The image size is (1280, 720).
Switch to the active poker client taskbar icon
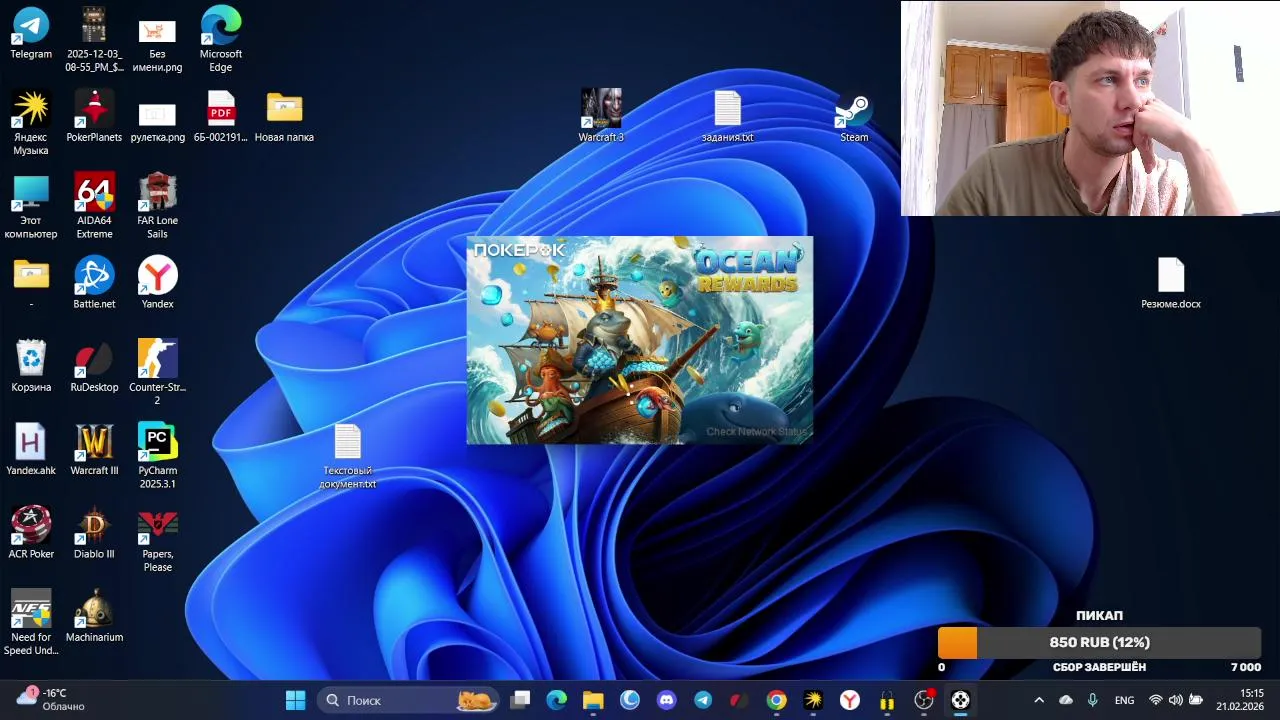[960, 700]
